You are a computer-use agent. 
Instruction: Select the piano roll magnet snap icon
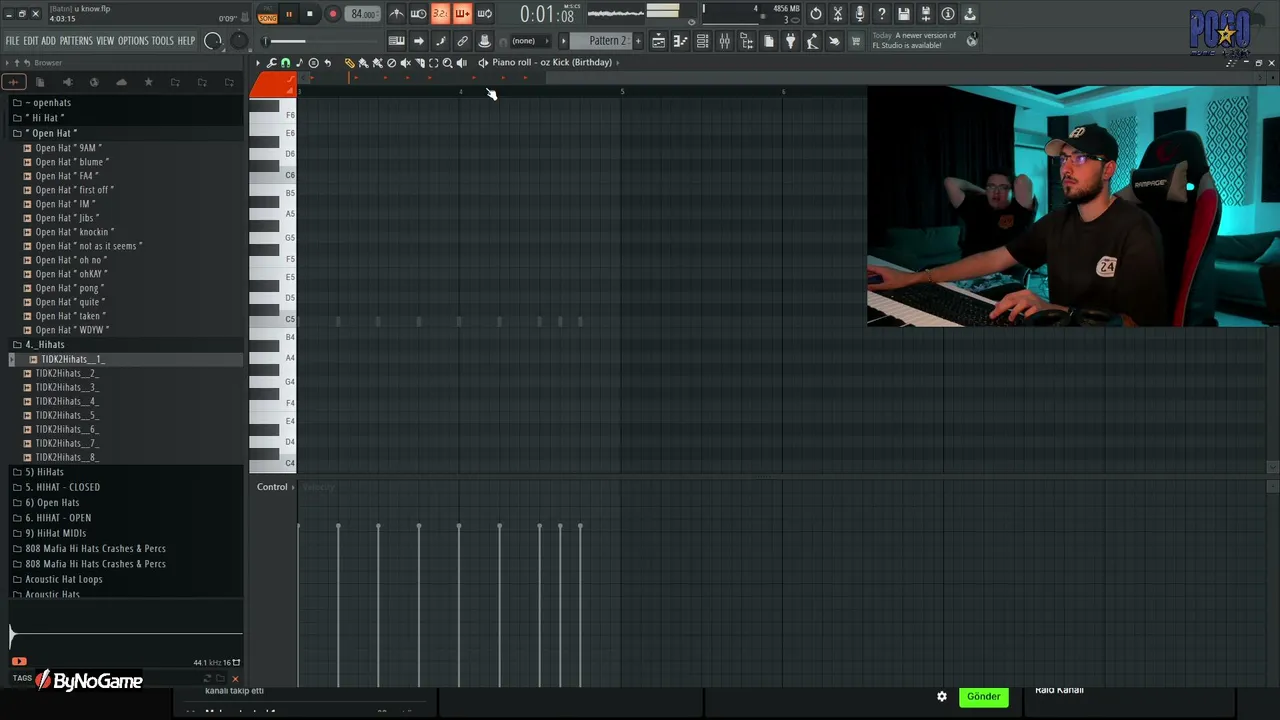285,63
